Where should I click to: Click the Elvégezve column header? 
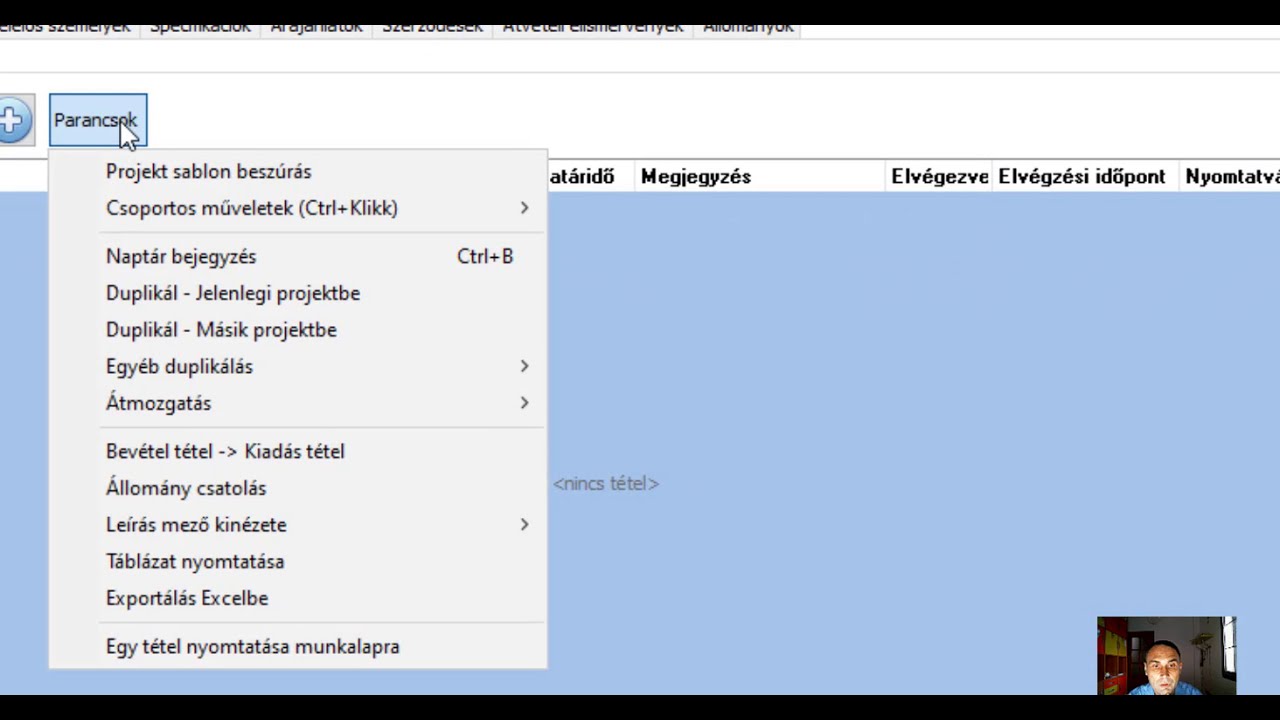(x=939, y=177)
